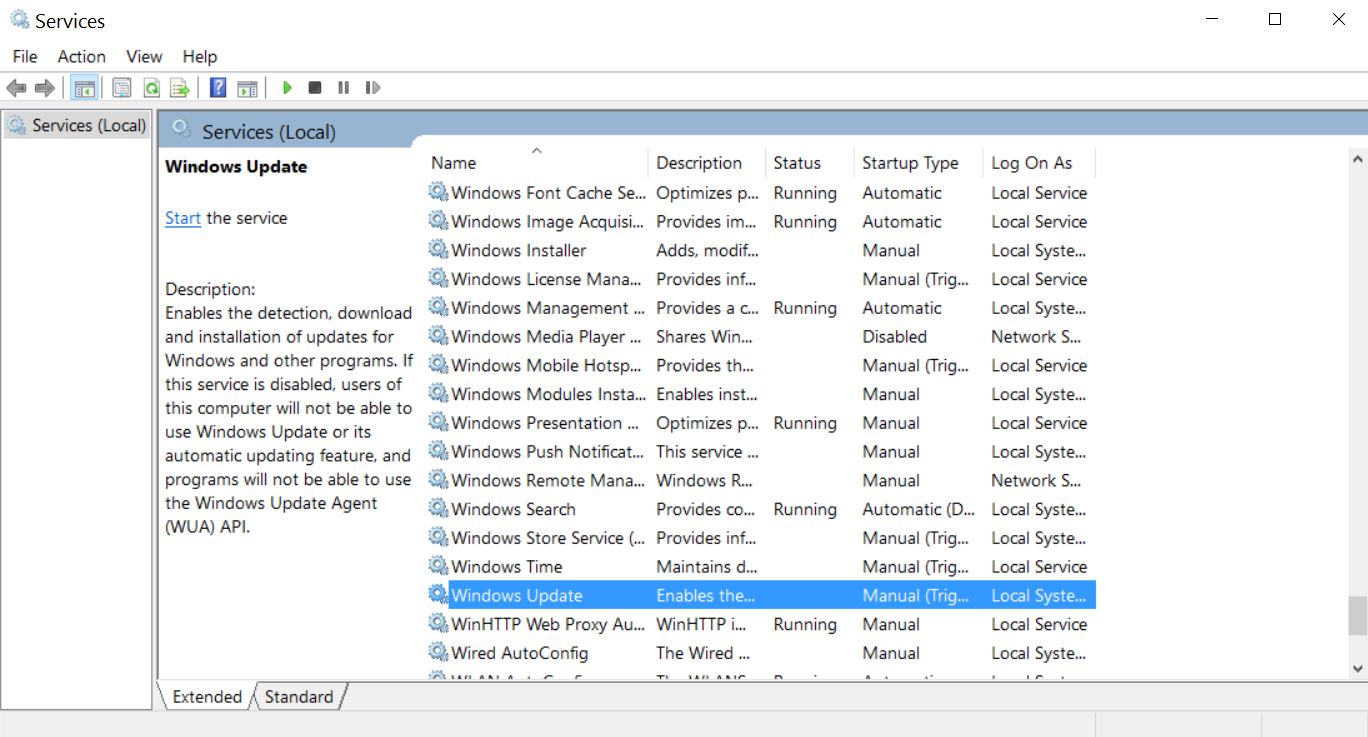Click 'The Wired ...' description cell
This screenshot has height=737, width=1368.
click(x=702, y=653)
